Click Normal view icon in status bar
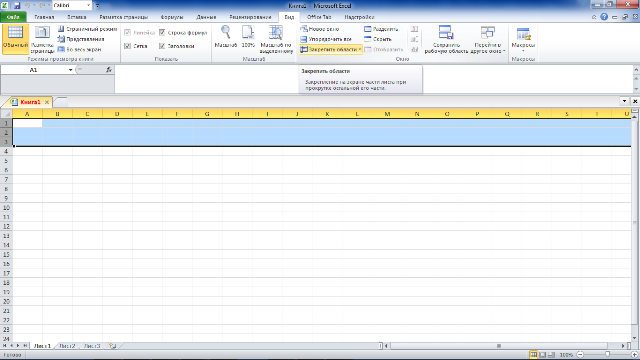 tap(533, 355)
